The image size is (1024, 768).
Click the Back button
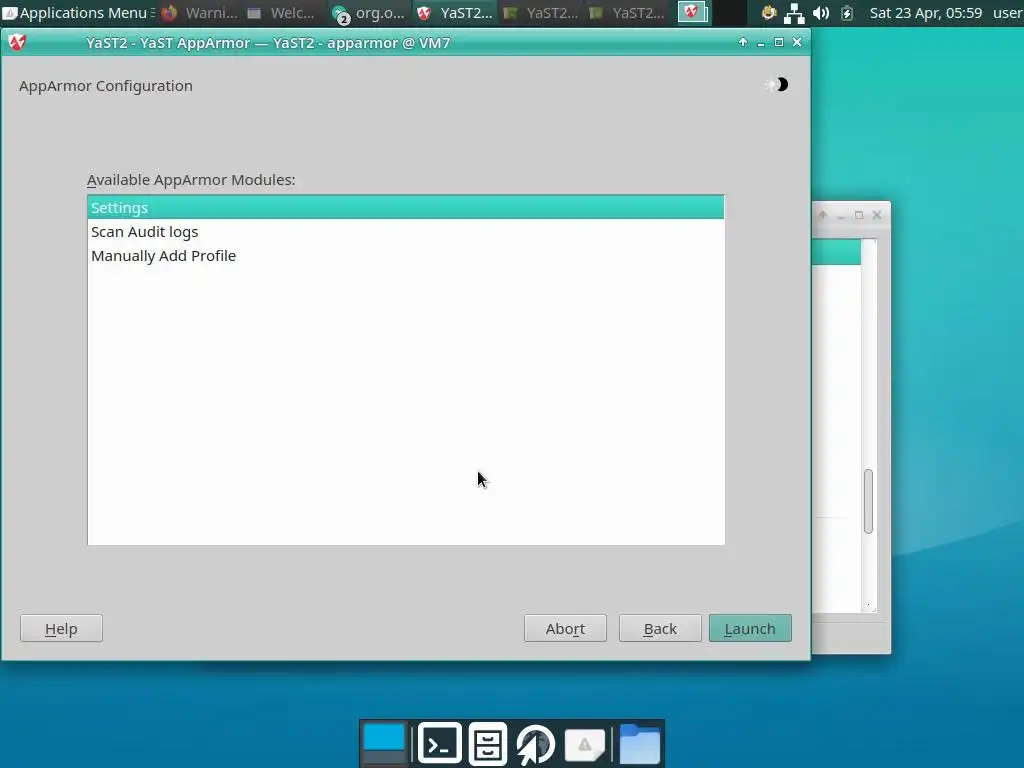pyautogui.click(x=660, y=628)
